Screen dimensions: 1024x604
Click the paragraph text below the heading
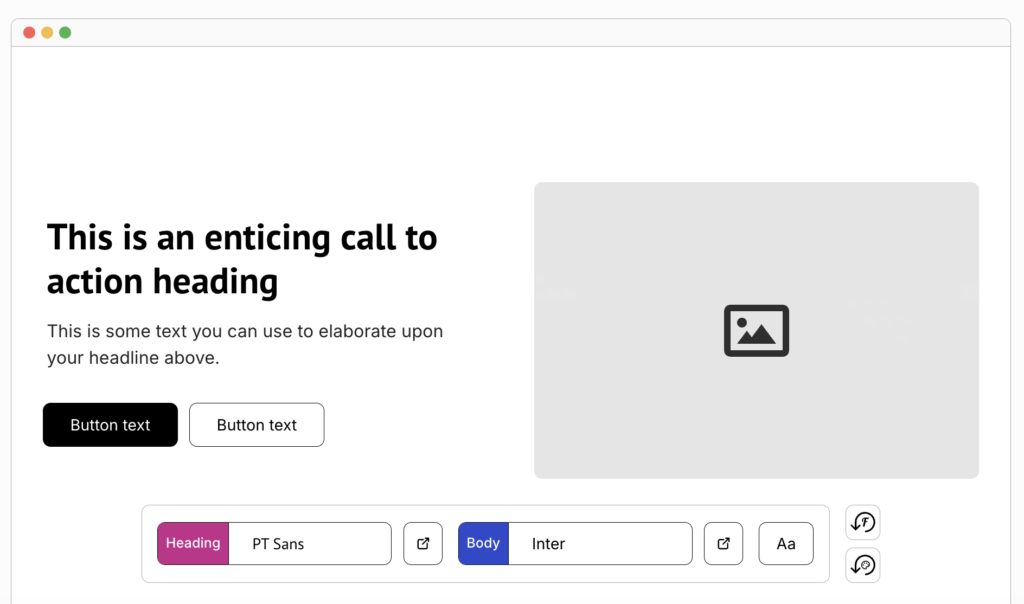(245, 344)
